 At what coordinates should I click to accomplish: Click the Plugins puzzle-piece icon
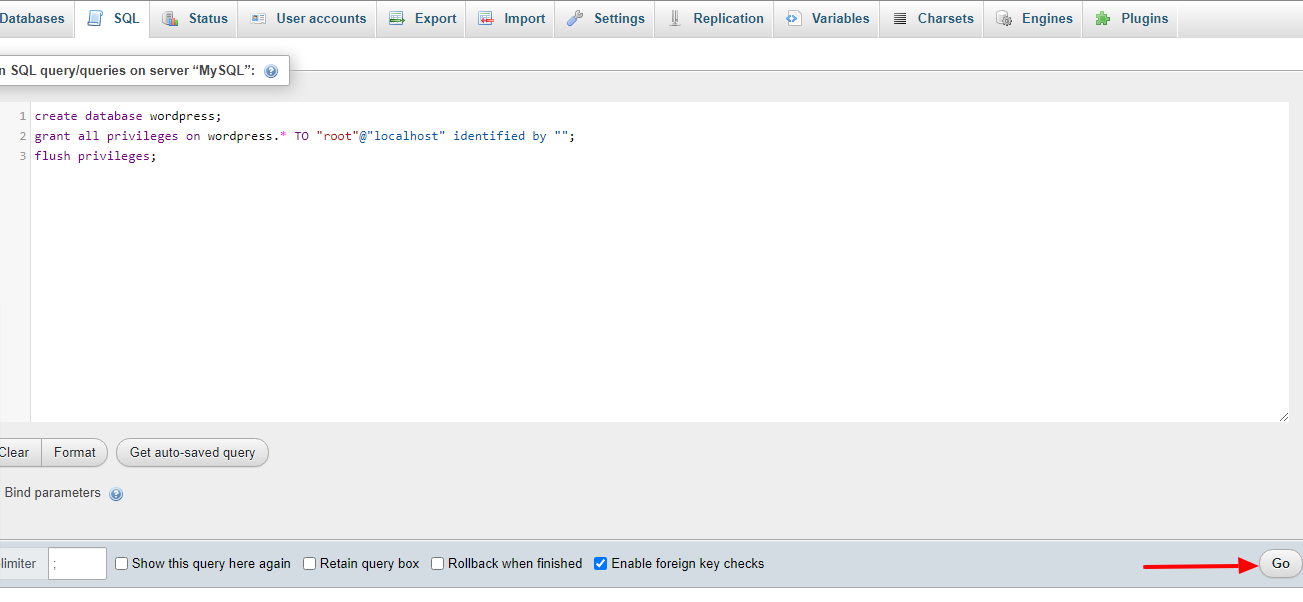[1103, 18]
